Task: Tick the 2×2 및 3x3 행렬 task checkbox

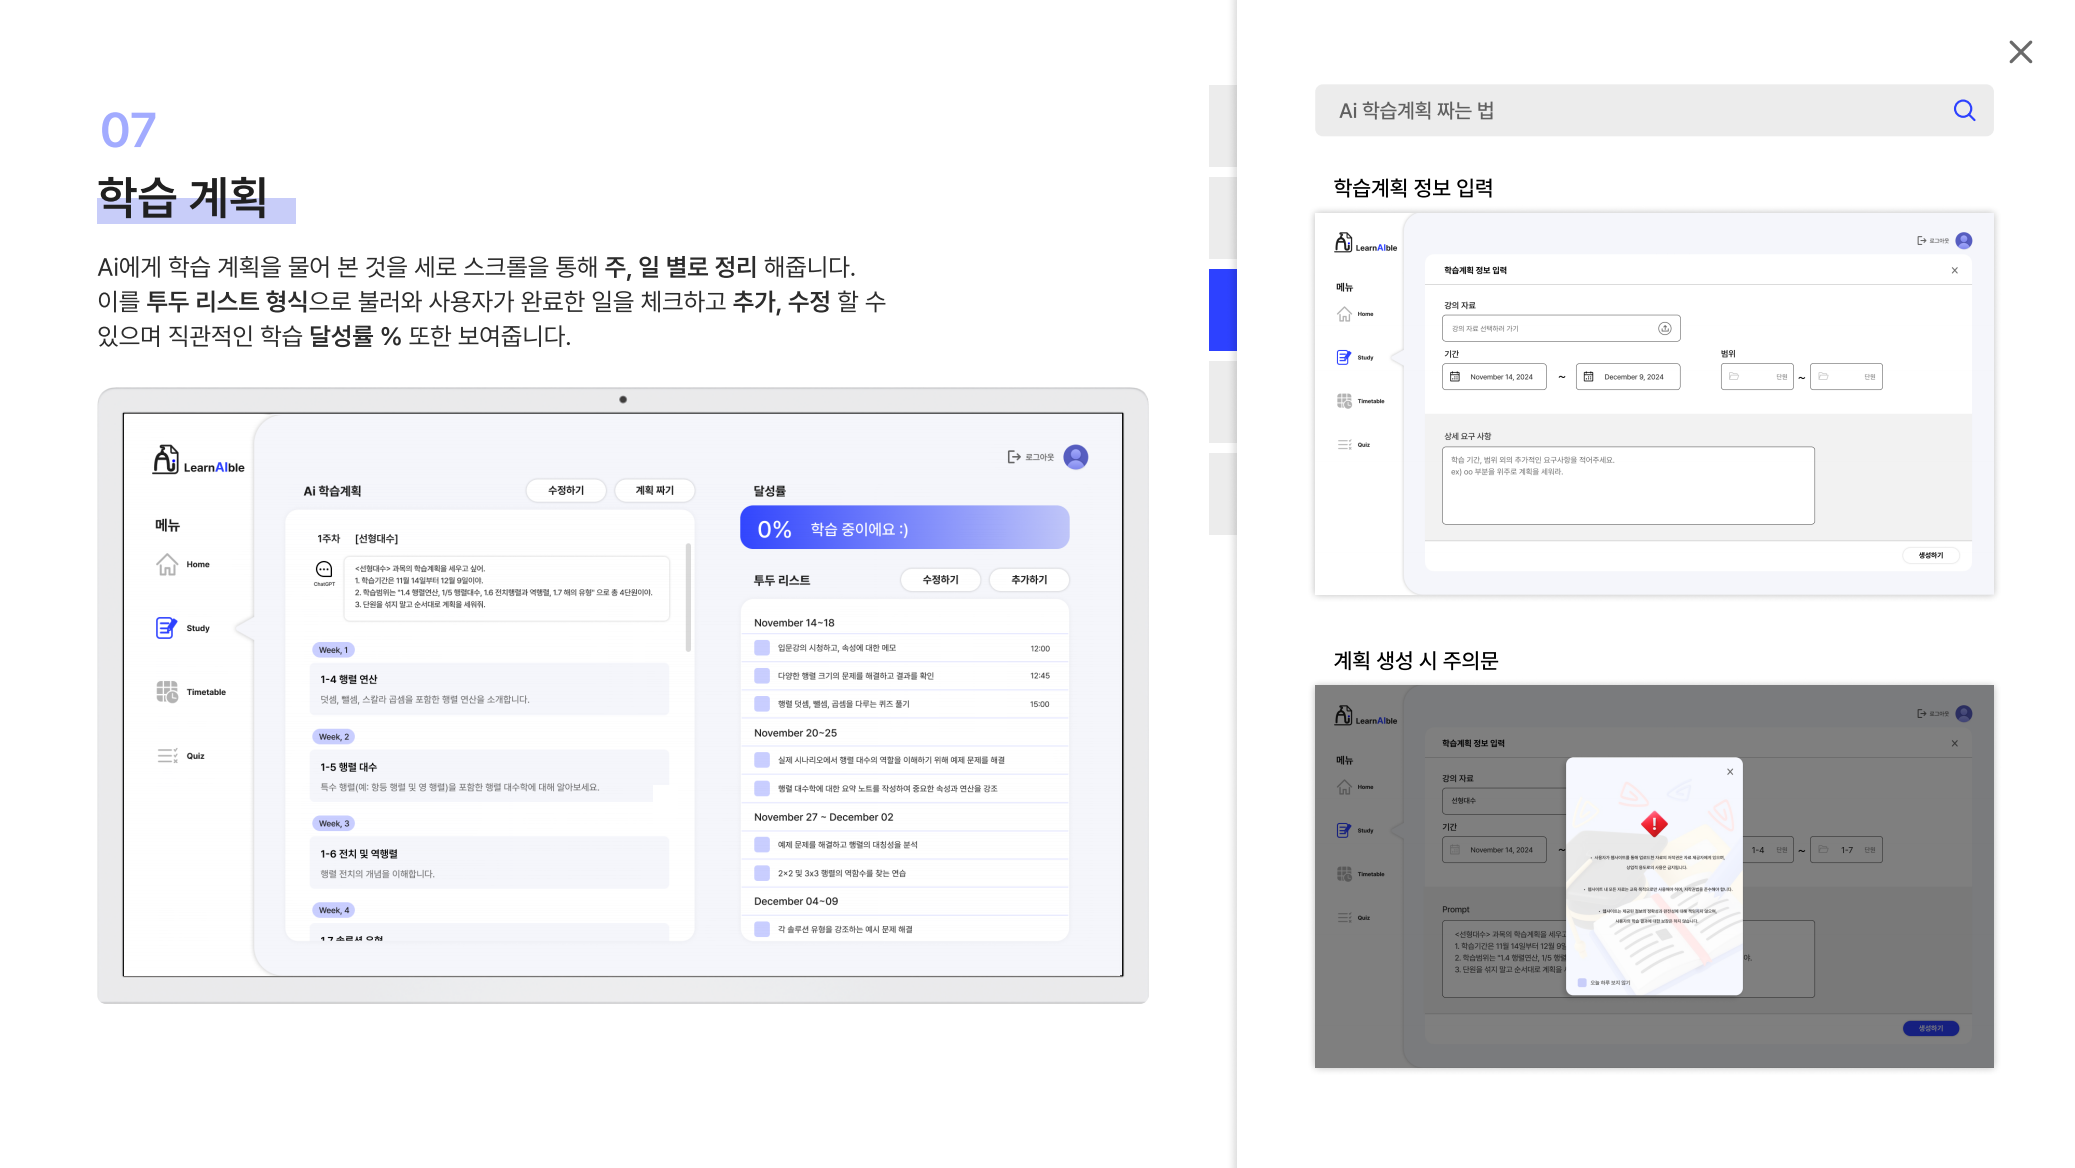Action: coord(762,873)
